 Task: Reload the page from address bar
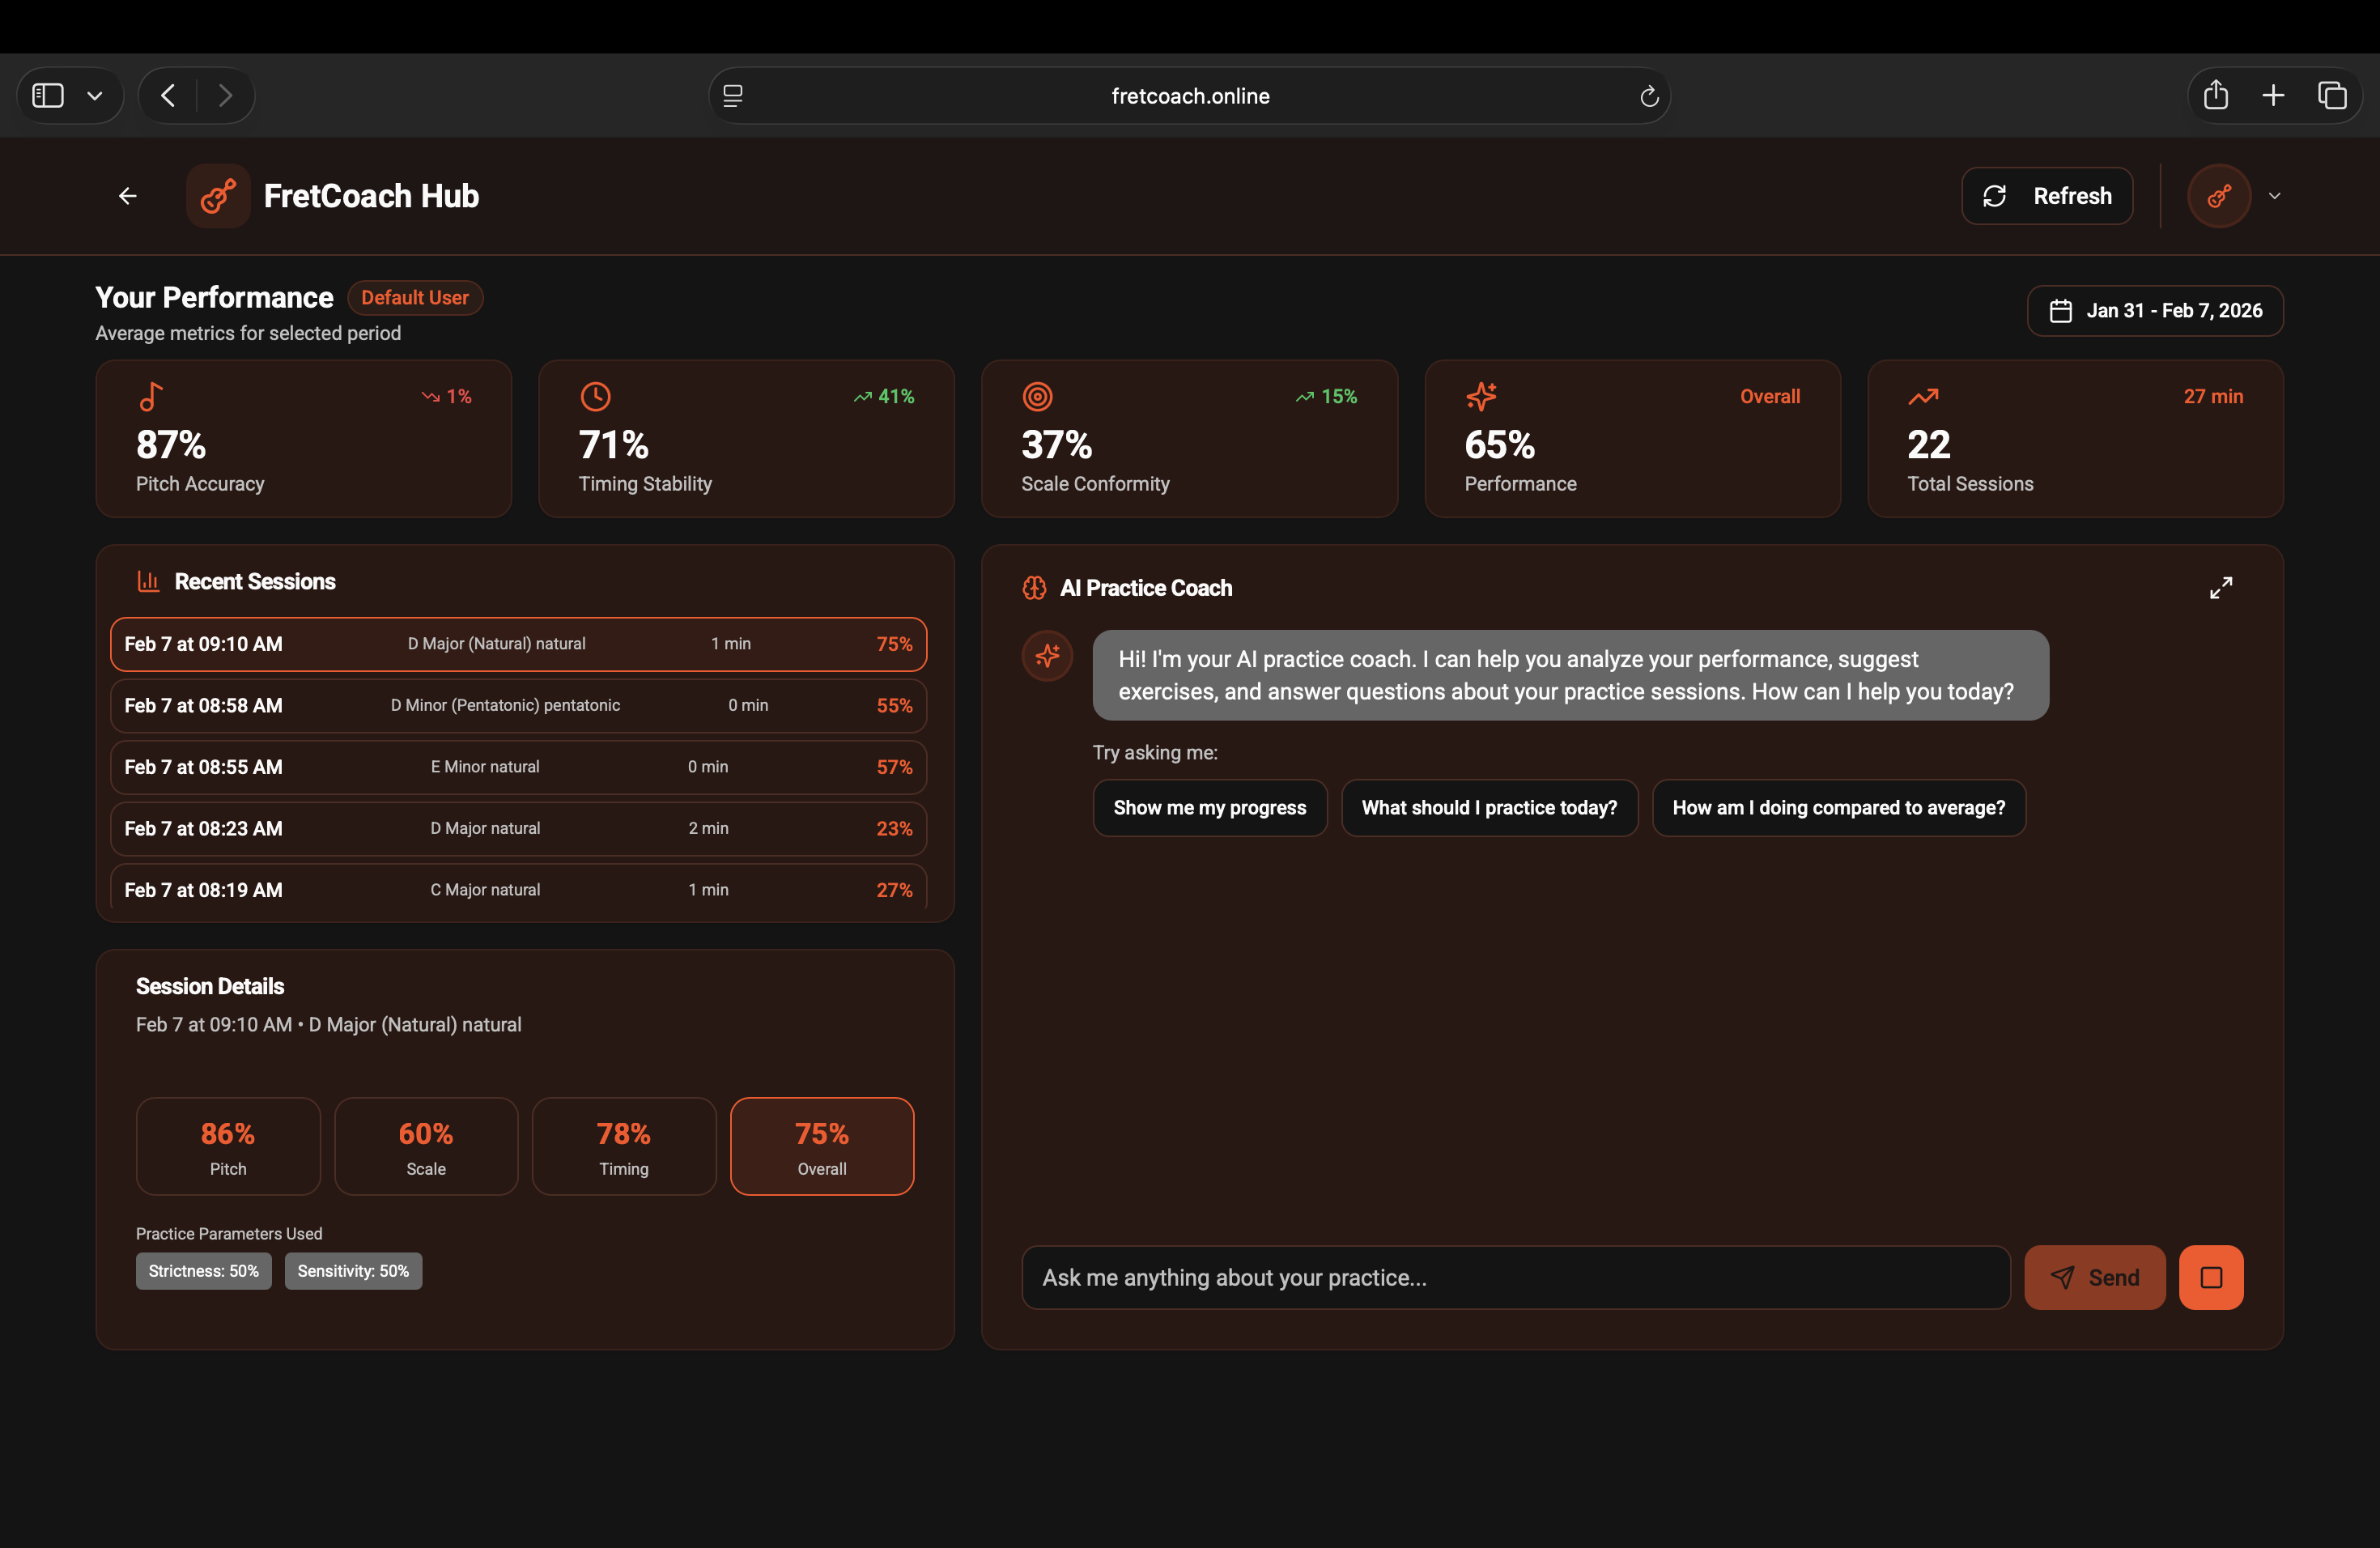click(1649, 96)
